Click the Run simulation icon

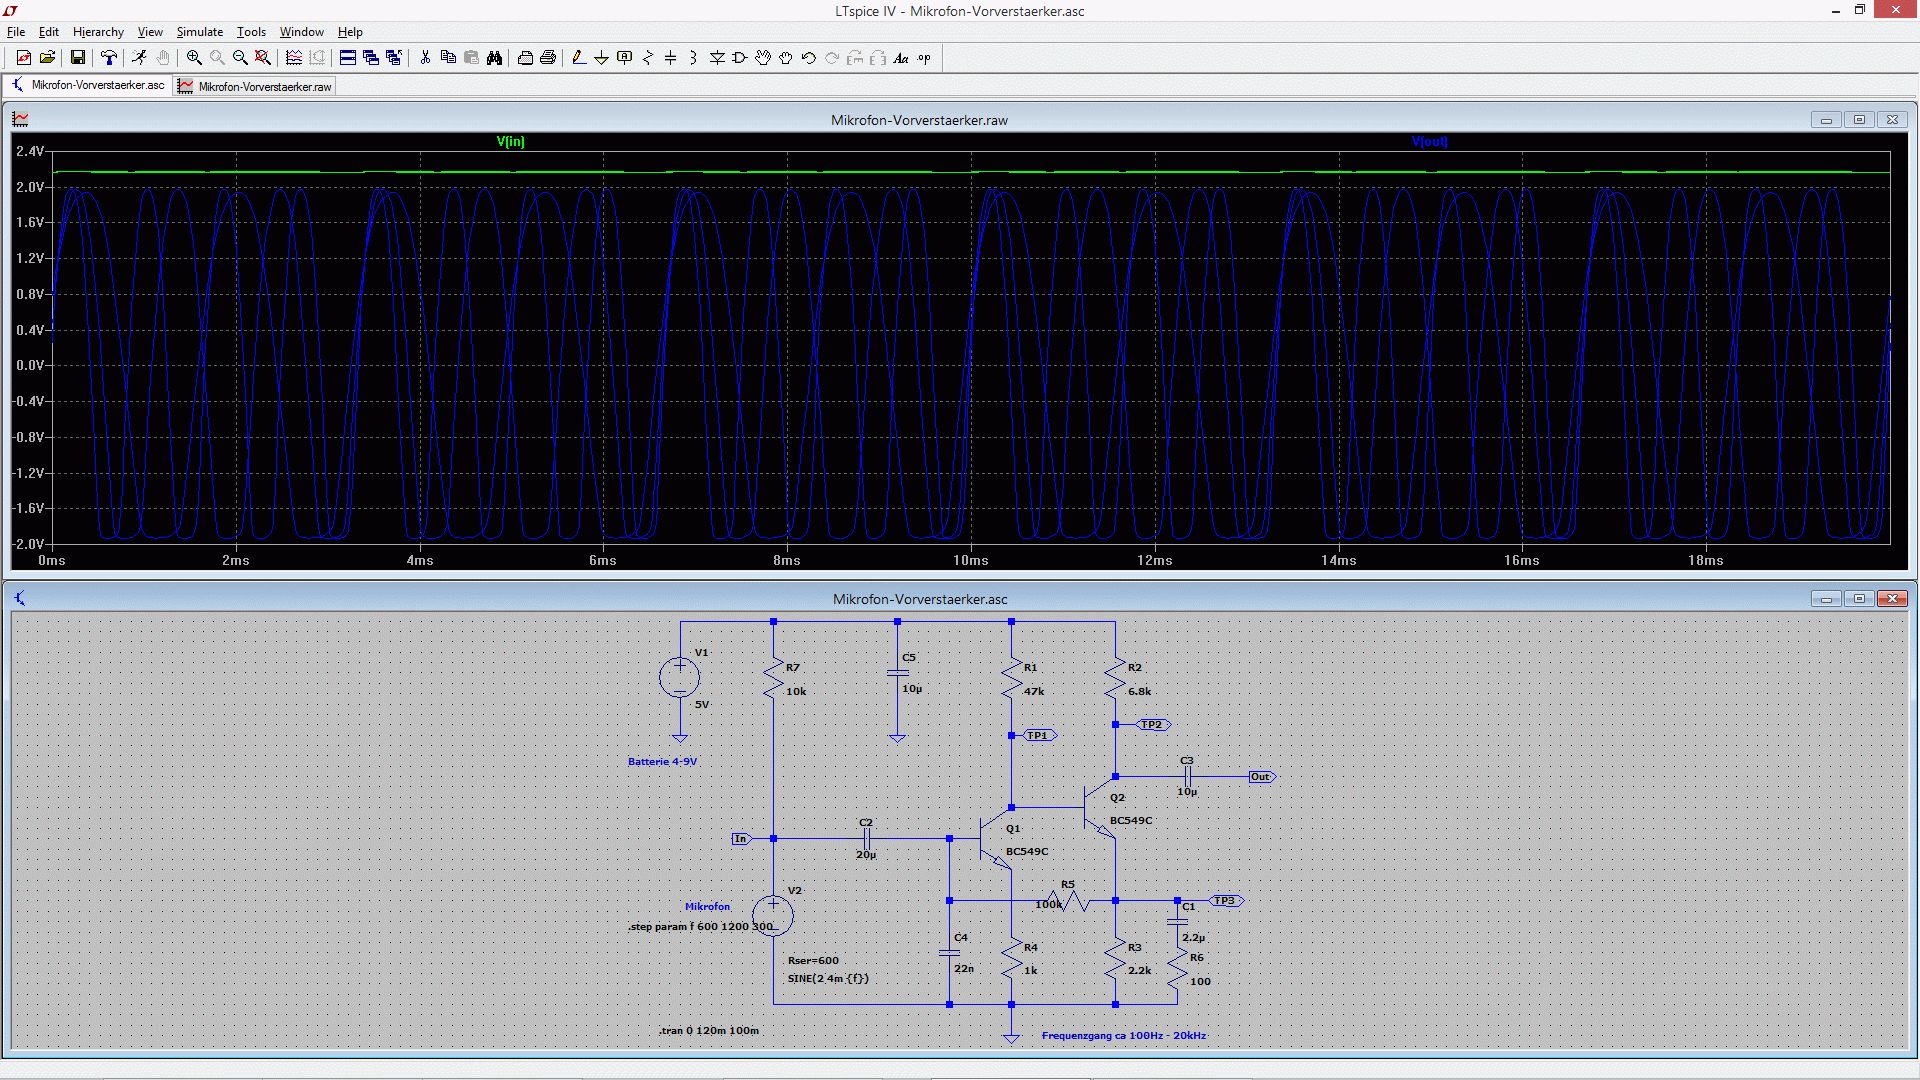pyautogui.click(x=139, y=58)
